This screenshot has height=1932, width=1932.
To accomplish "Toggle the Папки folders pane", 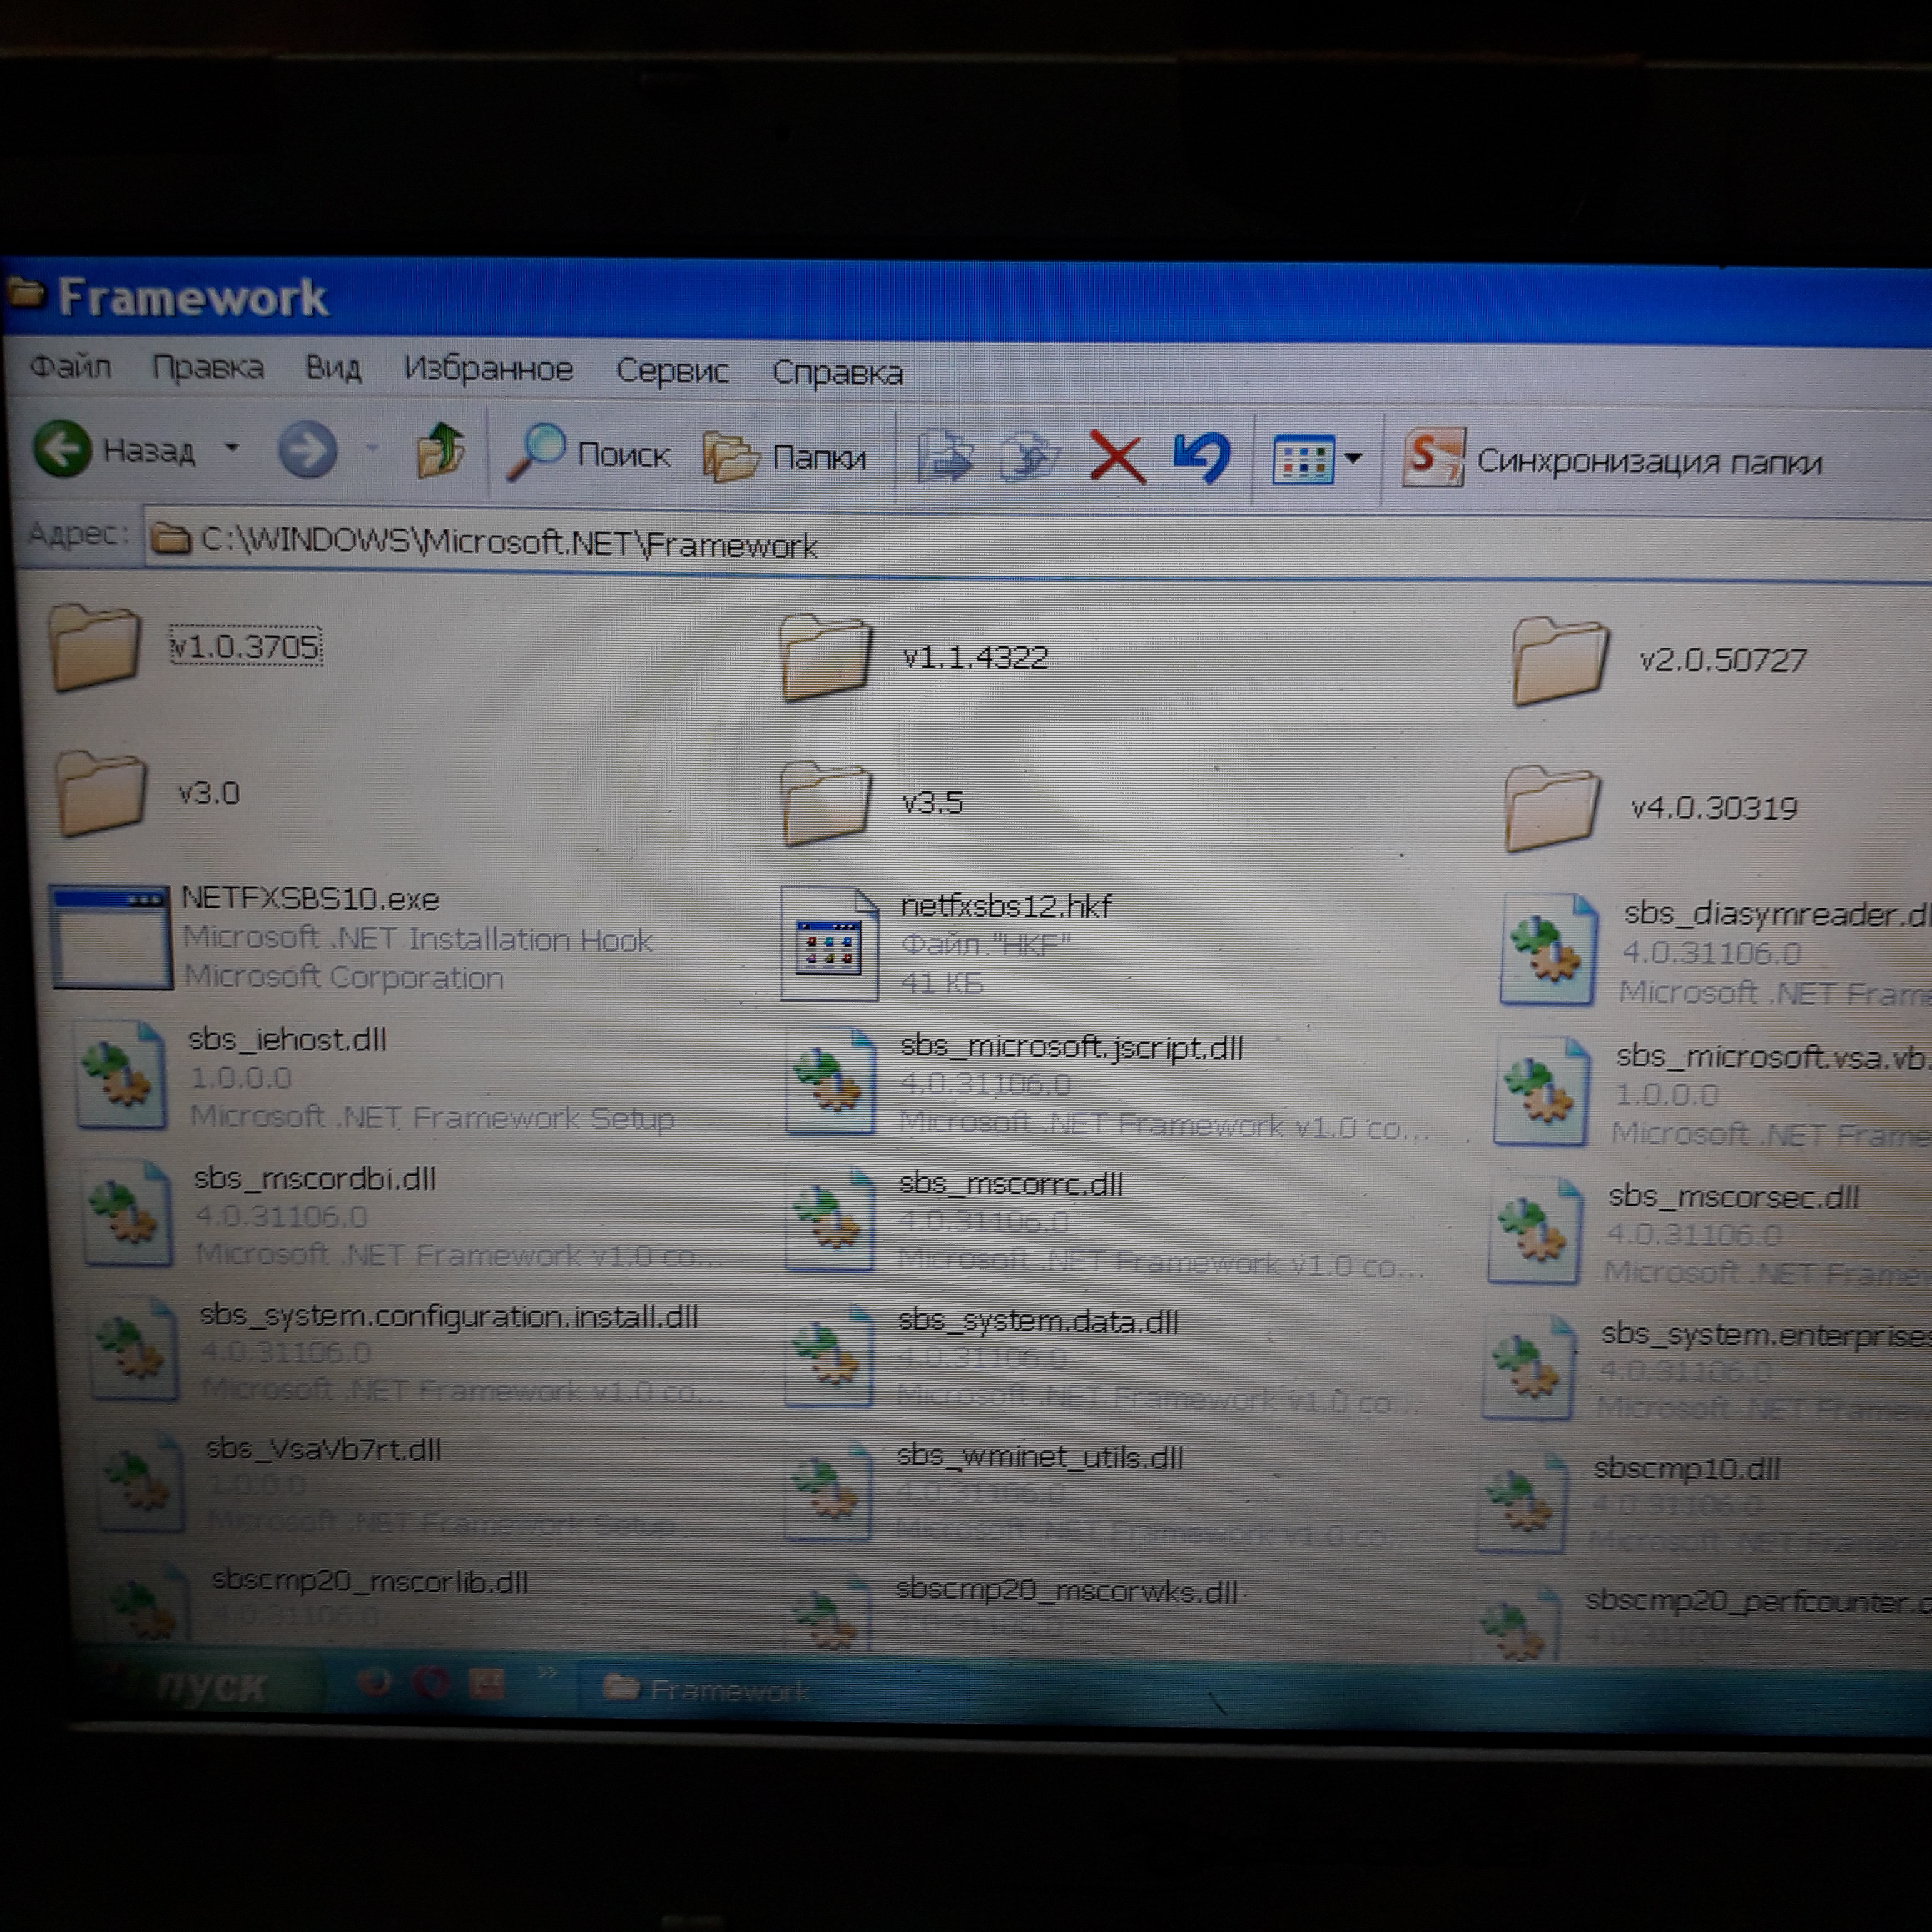I will (785, 457).
